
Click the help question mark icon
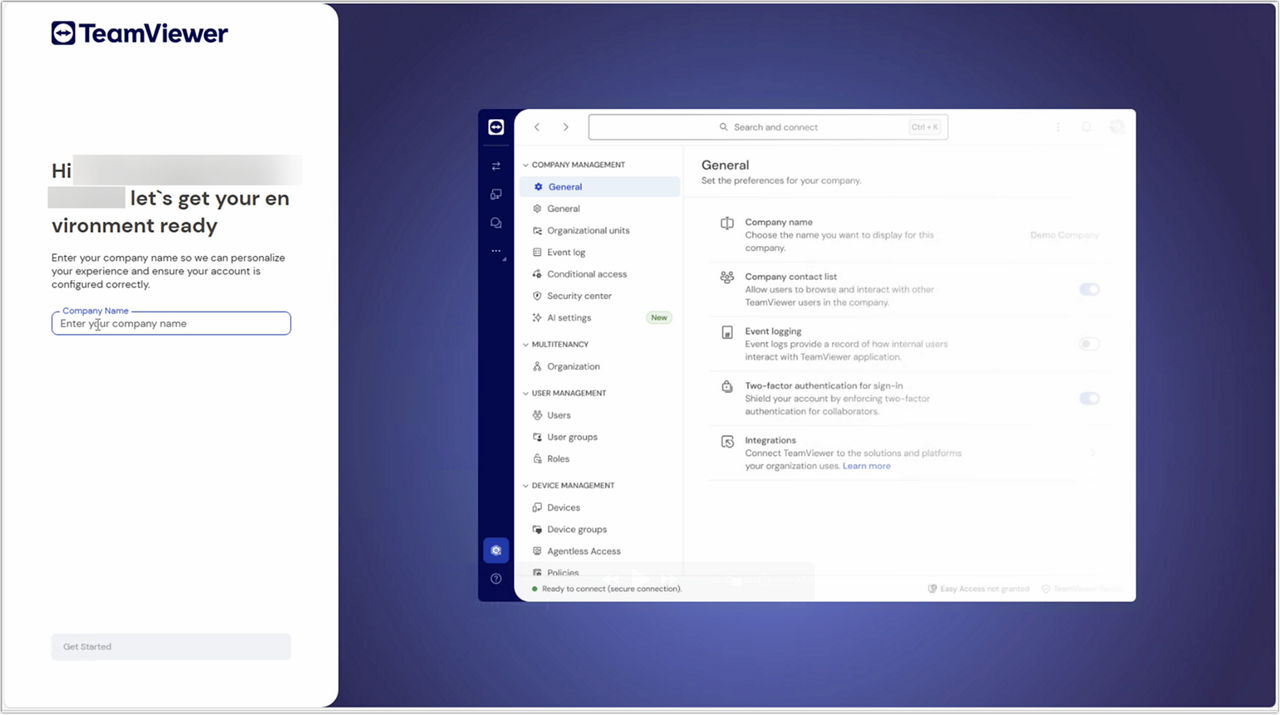click(496, 579)
